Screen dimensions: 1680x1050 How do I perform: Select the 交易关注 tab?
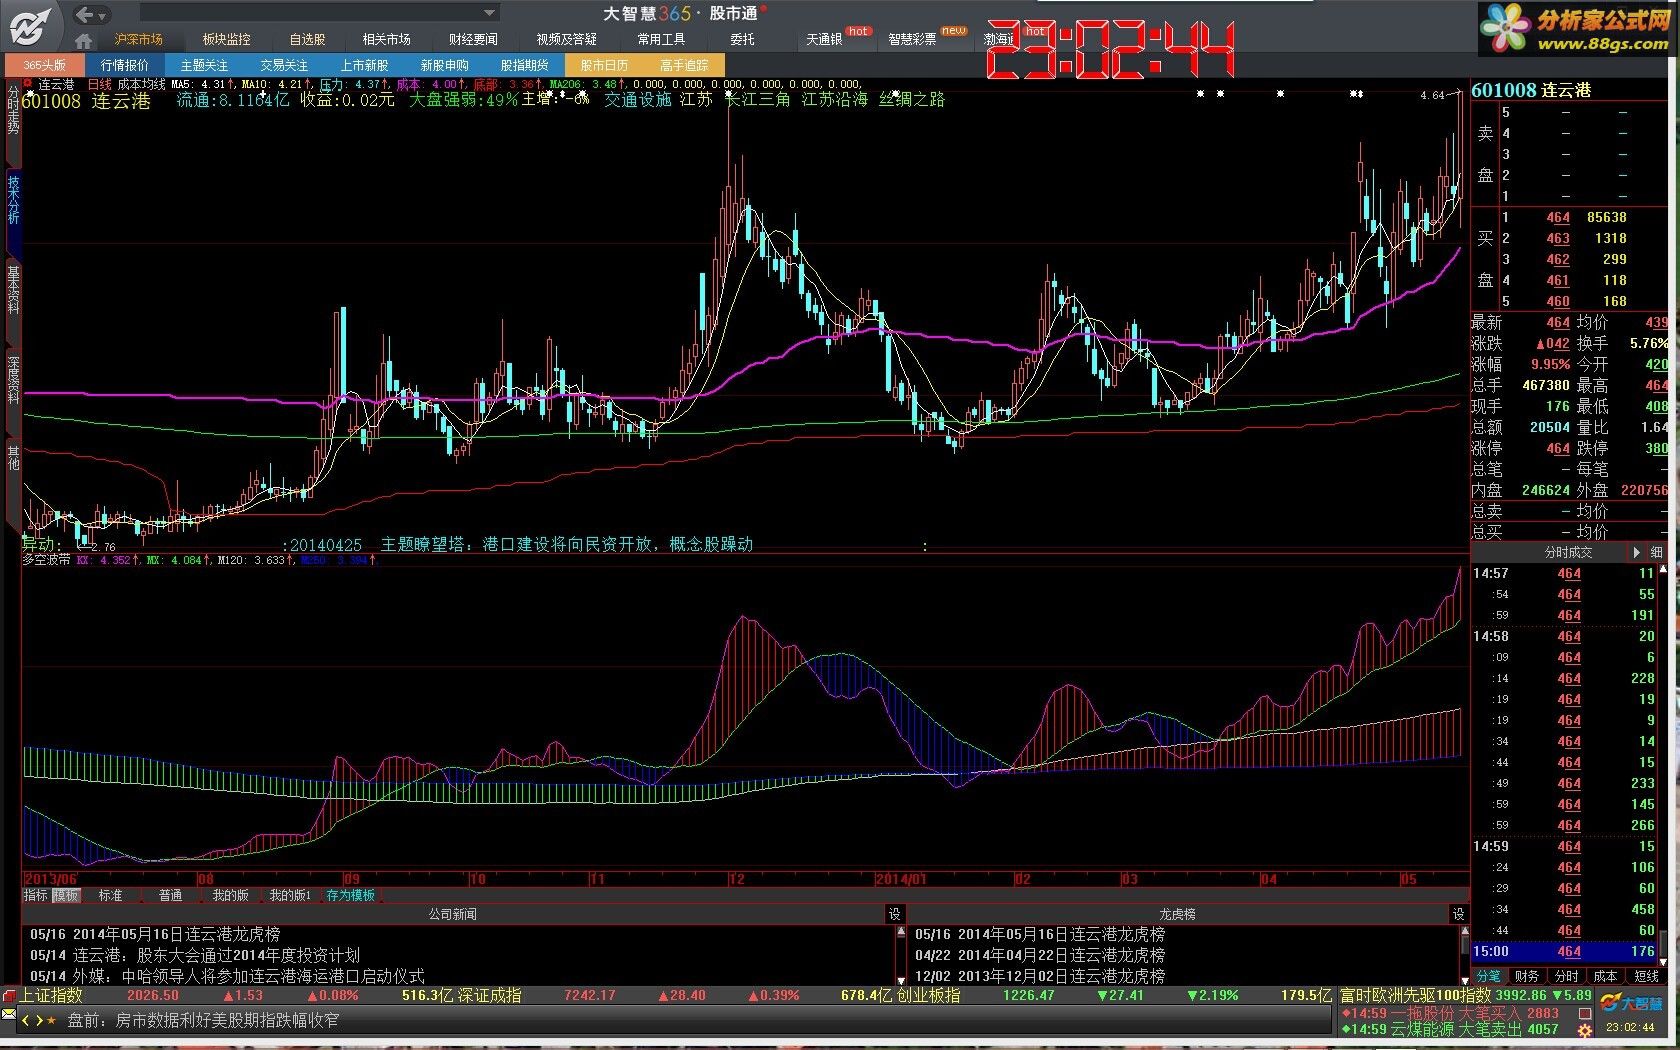[x=284, y=65]
